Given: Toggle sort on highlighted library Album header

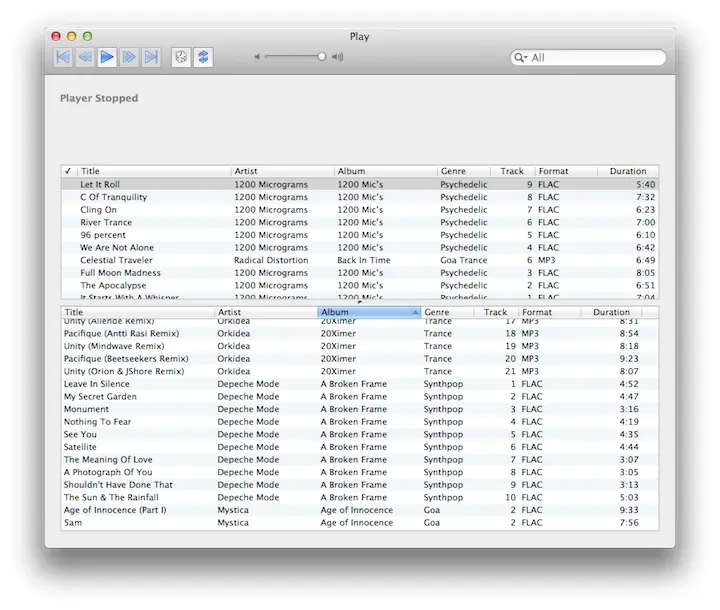Looking at the screenshot, I should point(369,312).
